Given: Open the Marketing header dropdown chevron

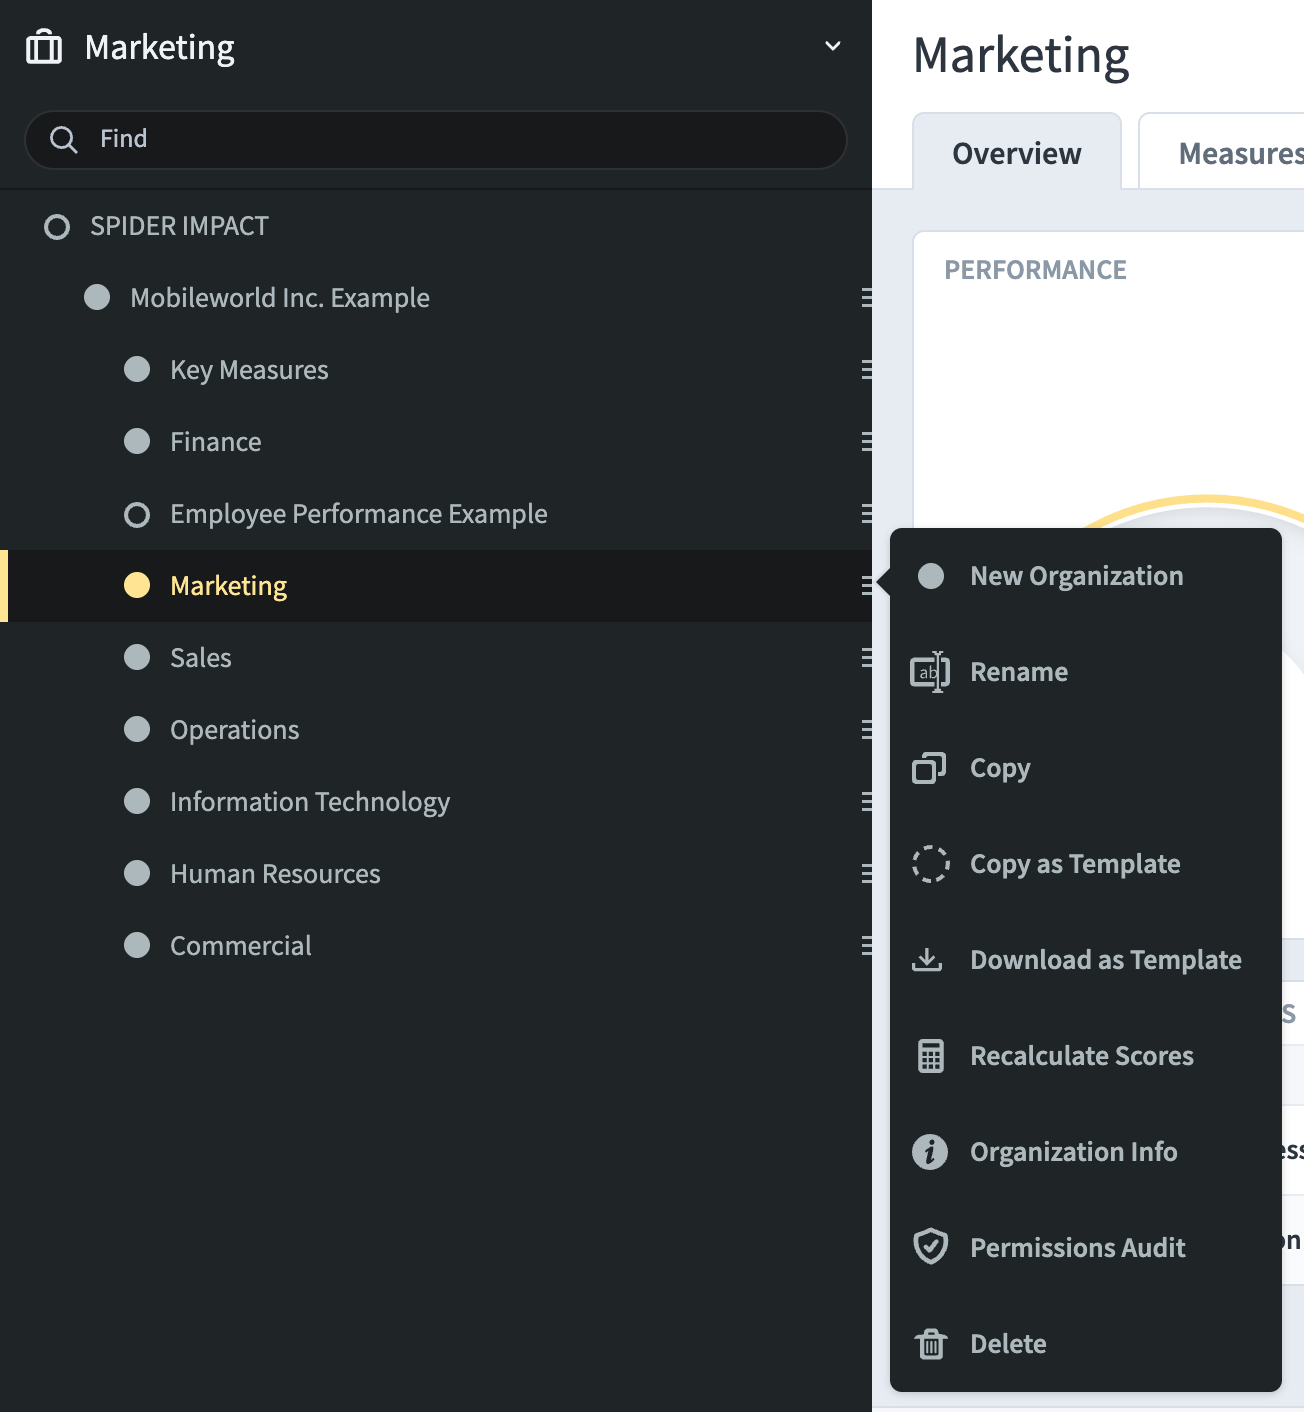Looking at the screenshot, I should [x=832, y=46].
